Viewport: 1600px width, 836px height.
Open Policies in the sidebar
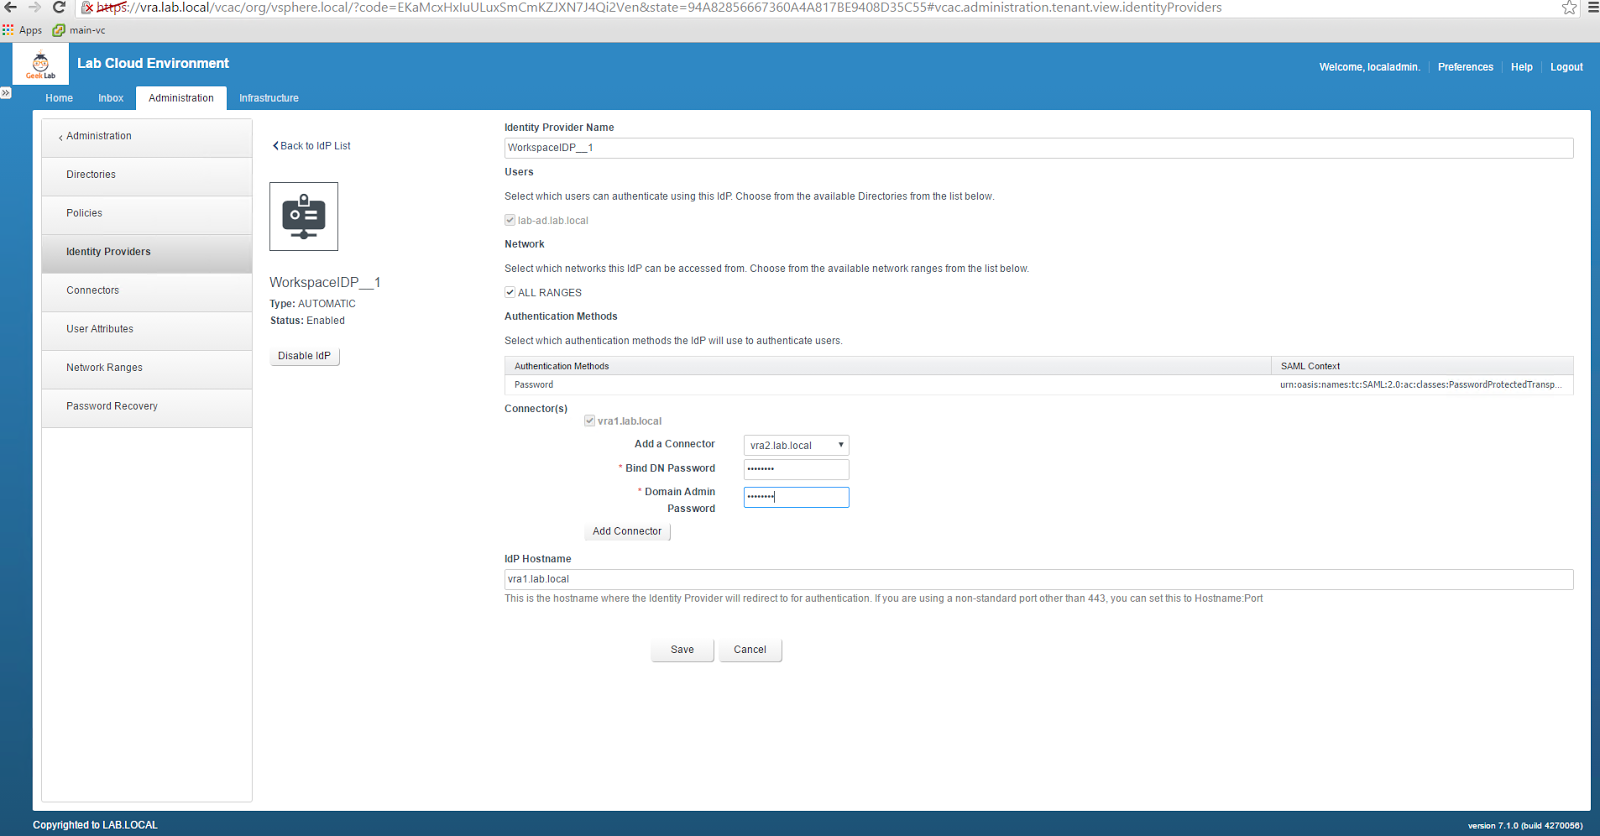147,213
